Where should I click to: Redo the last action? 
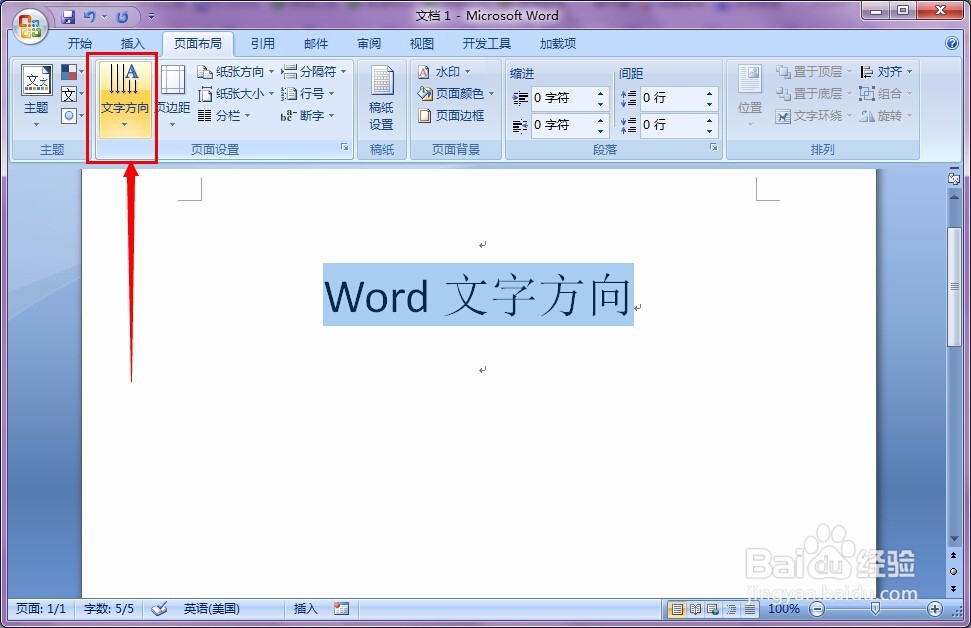click(x=123, y=17)
